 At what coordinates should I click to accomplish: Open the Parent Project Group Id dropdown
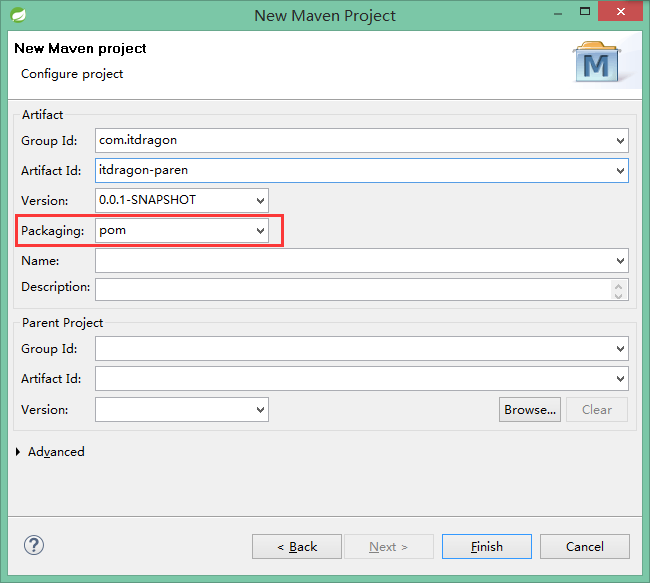[x=620, y=349]
